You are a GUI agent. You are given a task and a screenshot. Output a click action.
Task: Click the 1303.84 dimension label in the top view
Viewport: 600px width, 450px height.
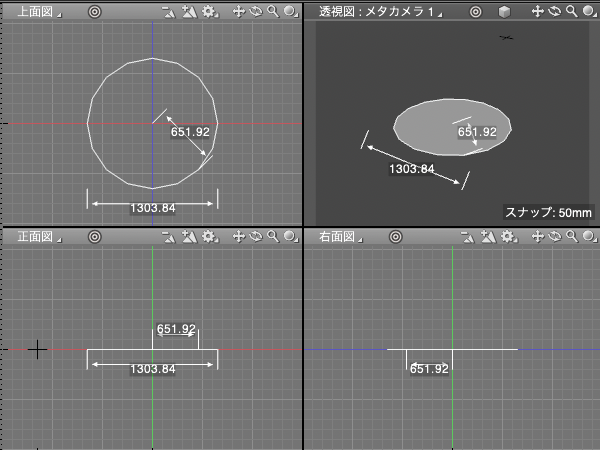[x=152, y=208]
